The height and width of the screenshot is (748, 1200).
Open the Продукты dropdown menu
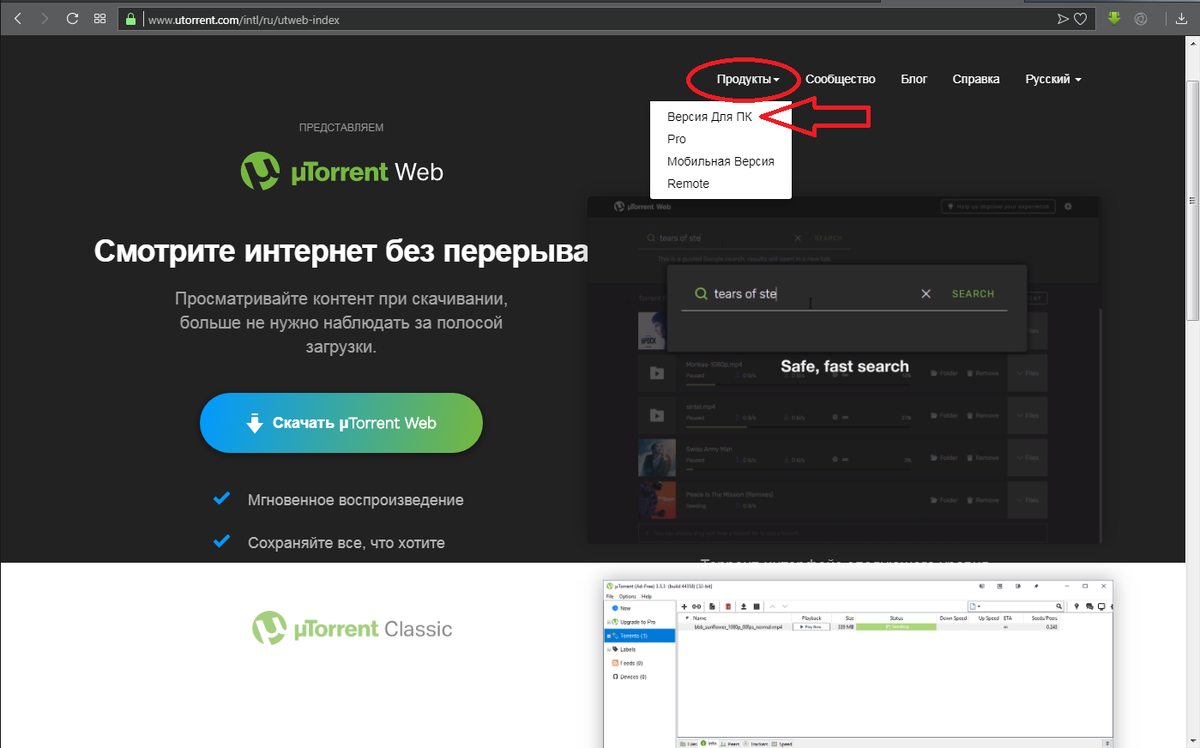point(747,79)
